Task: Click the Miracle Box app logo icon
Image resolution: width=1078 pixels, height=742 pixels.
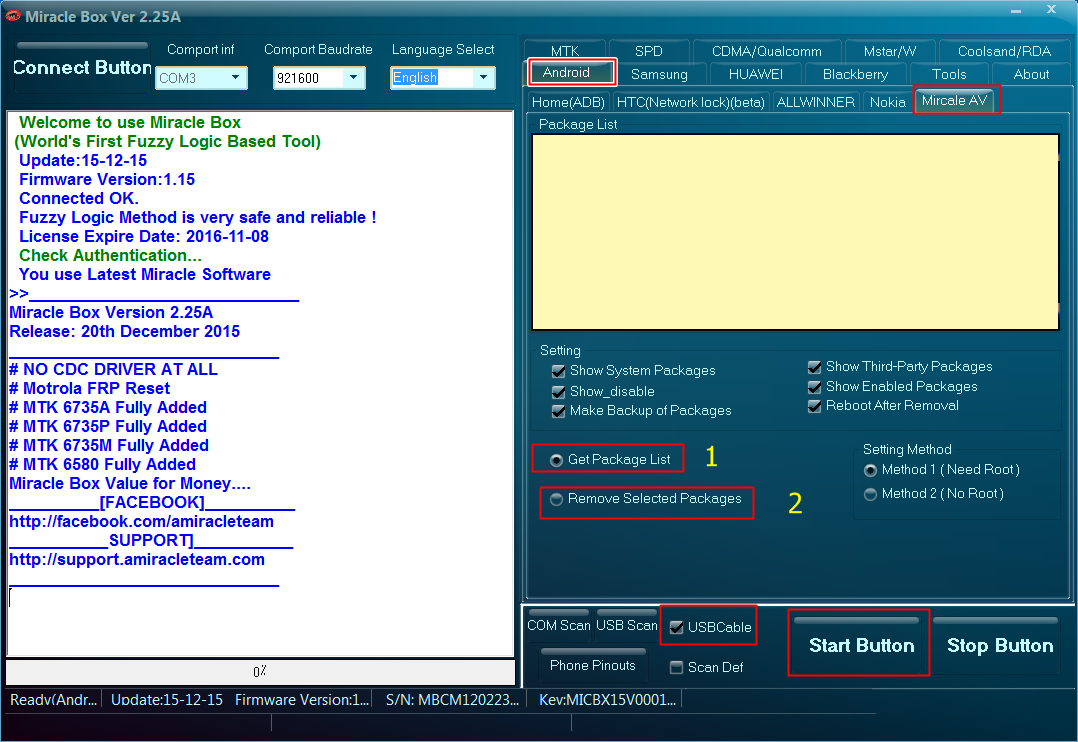Action: (x=12, y=16)
